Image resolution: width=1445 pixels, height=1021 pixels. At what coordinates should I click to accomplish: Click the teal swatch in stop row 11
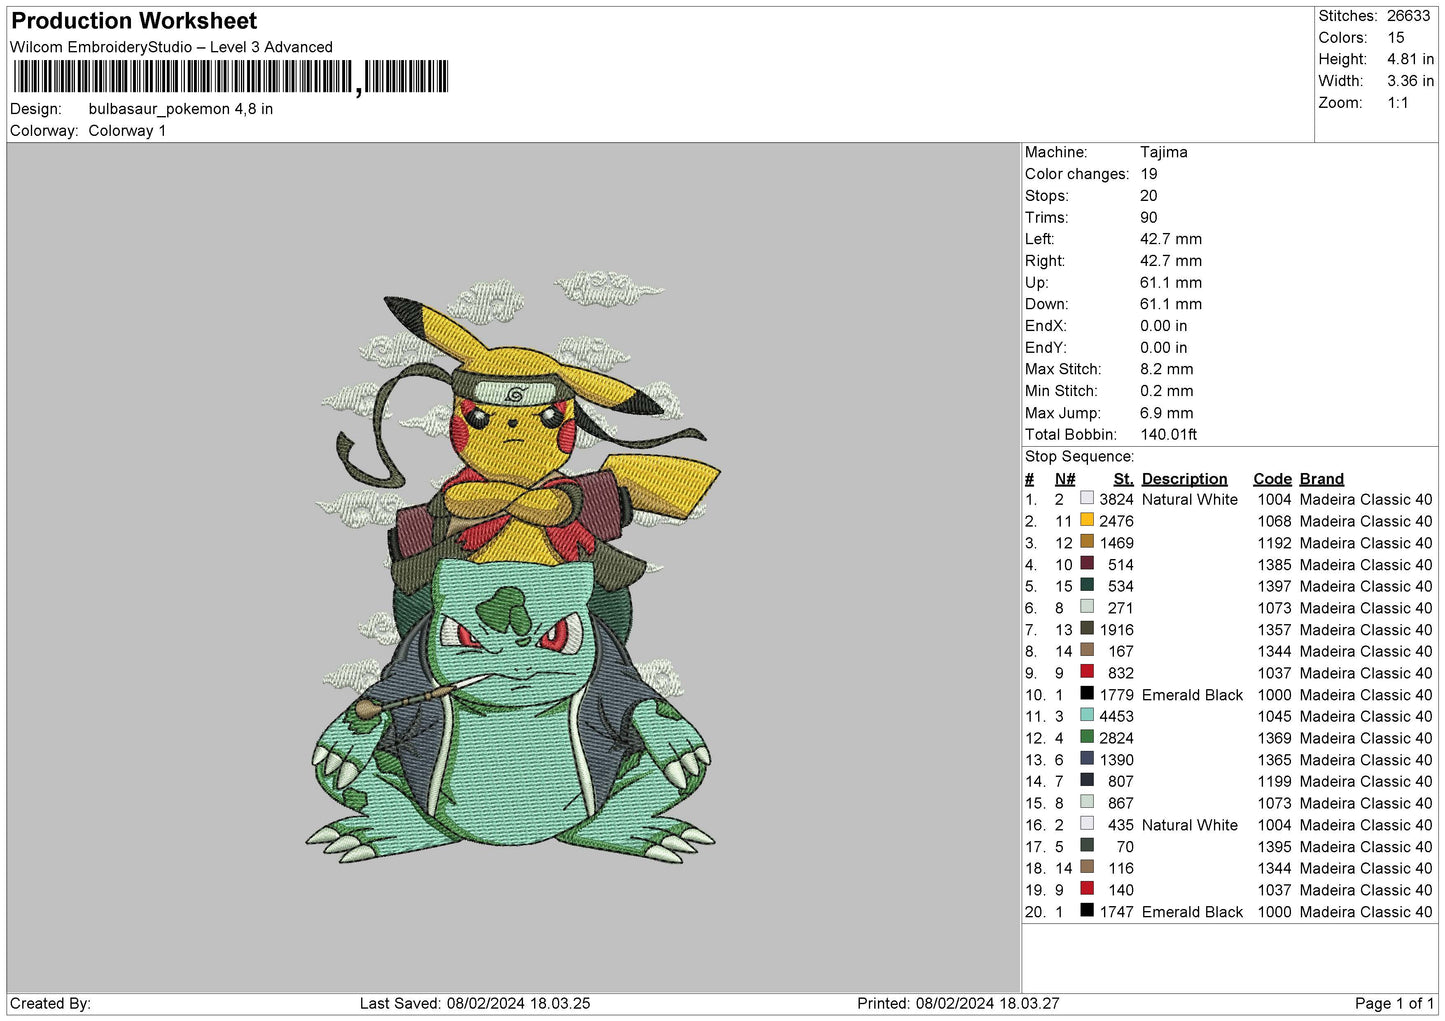(x=1087, y=715)
